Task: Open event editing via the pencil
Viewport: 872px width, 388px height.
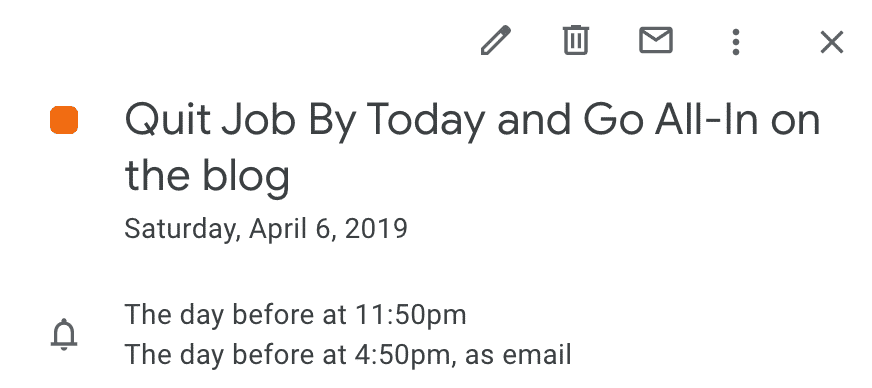Action: (x=496, y=41)
